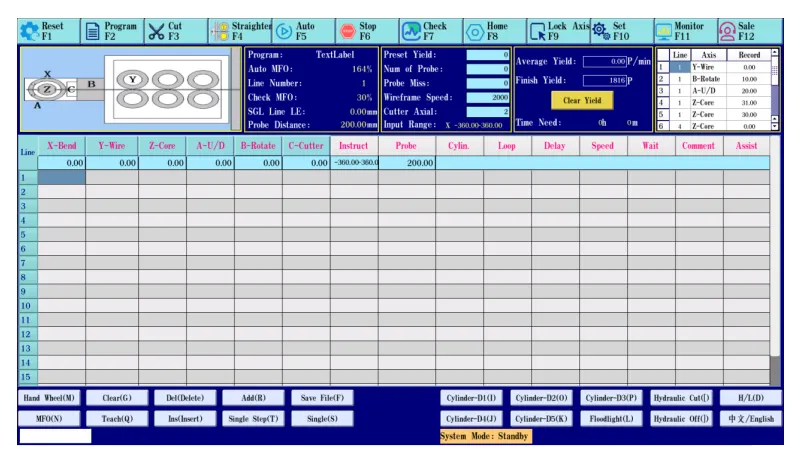Click the Home F8 hexagon icon
800x455 pixels.
[x=475, y=32]
